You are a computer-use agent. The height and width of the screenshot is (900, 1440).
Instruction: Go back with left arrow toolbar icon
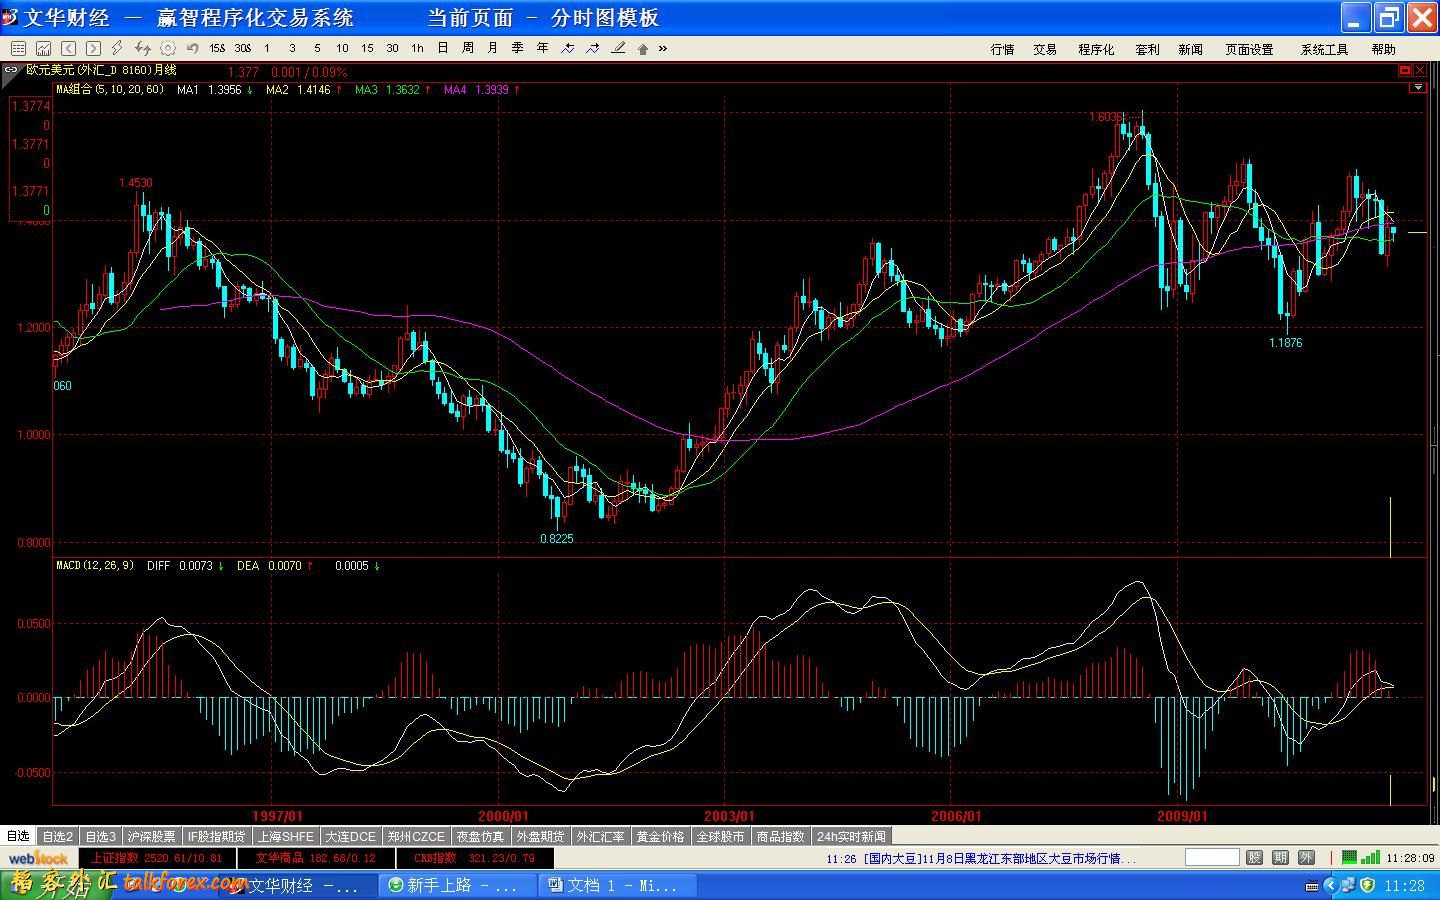point(68,48)
